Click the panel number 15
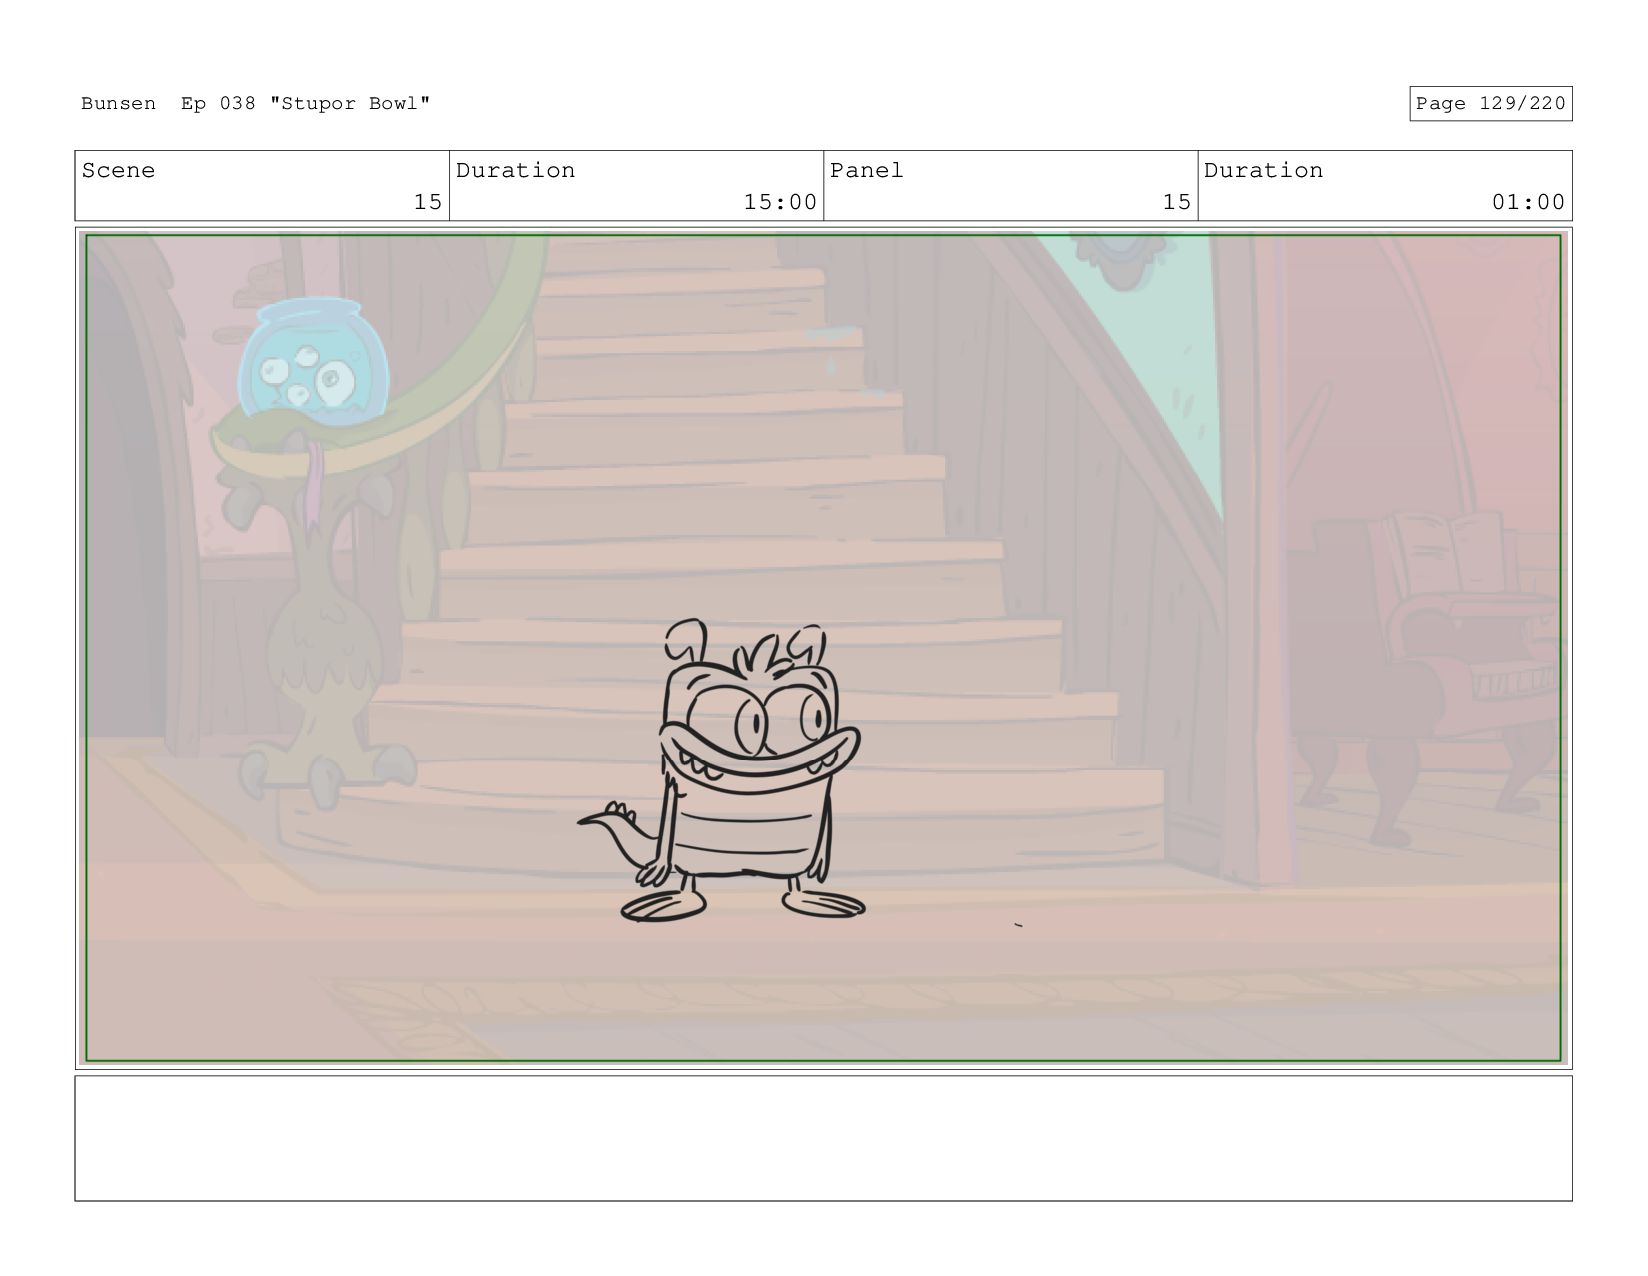 tap(1176, 202)
